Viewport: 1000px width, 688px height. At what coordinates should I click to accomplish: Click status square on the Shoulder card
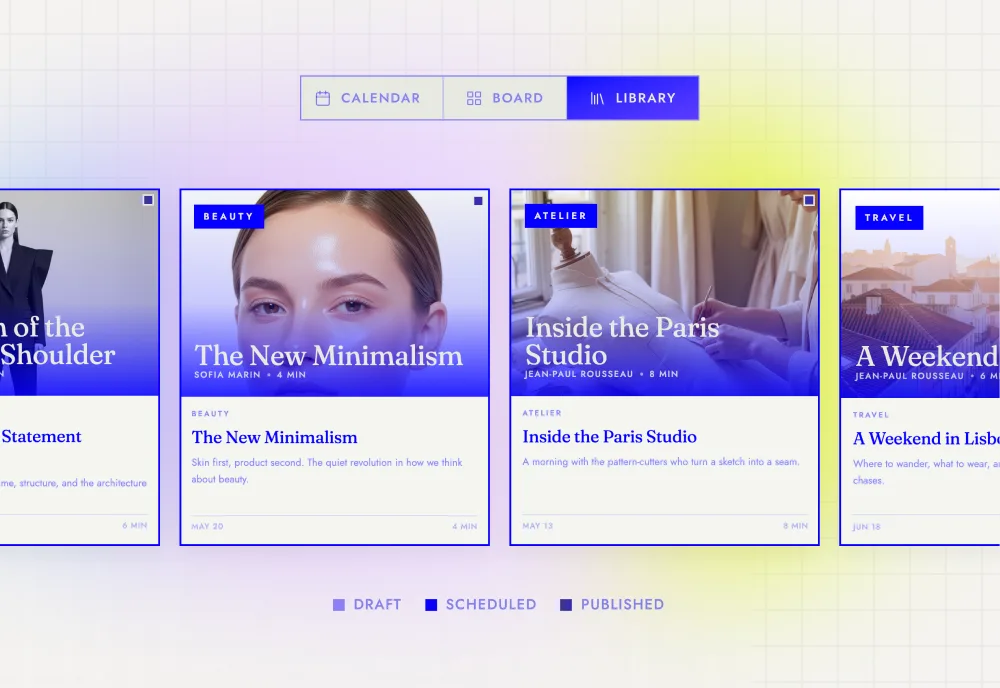point(148,200)
